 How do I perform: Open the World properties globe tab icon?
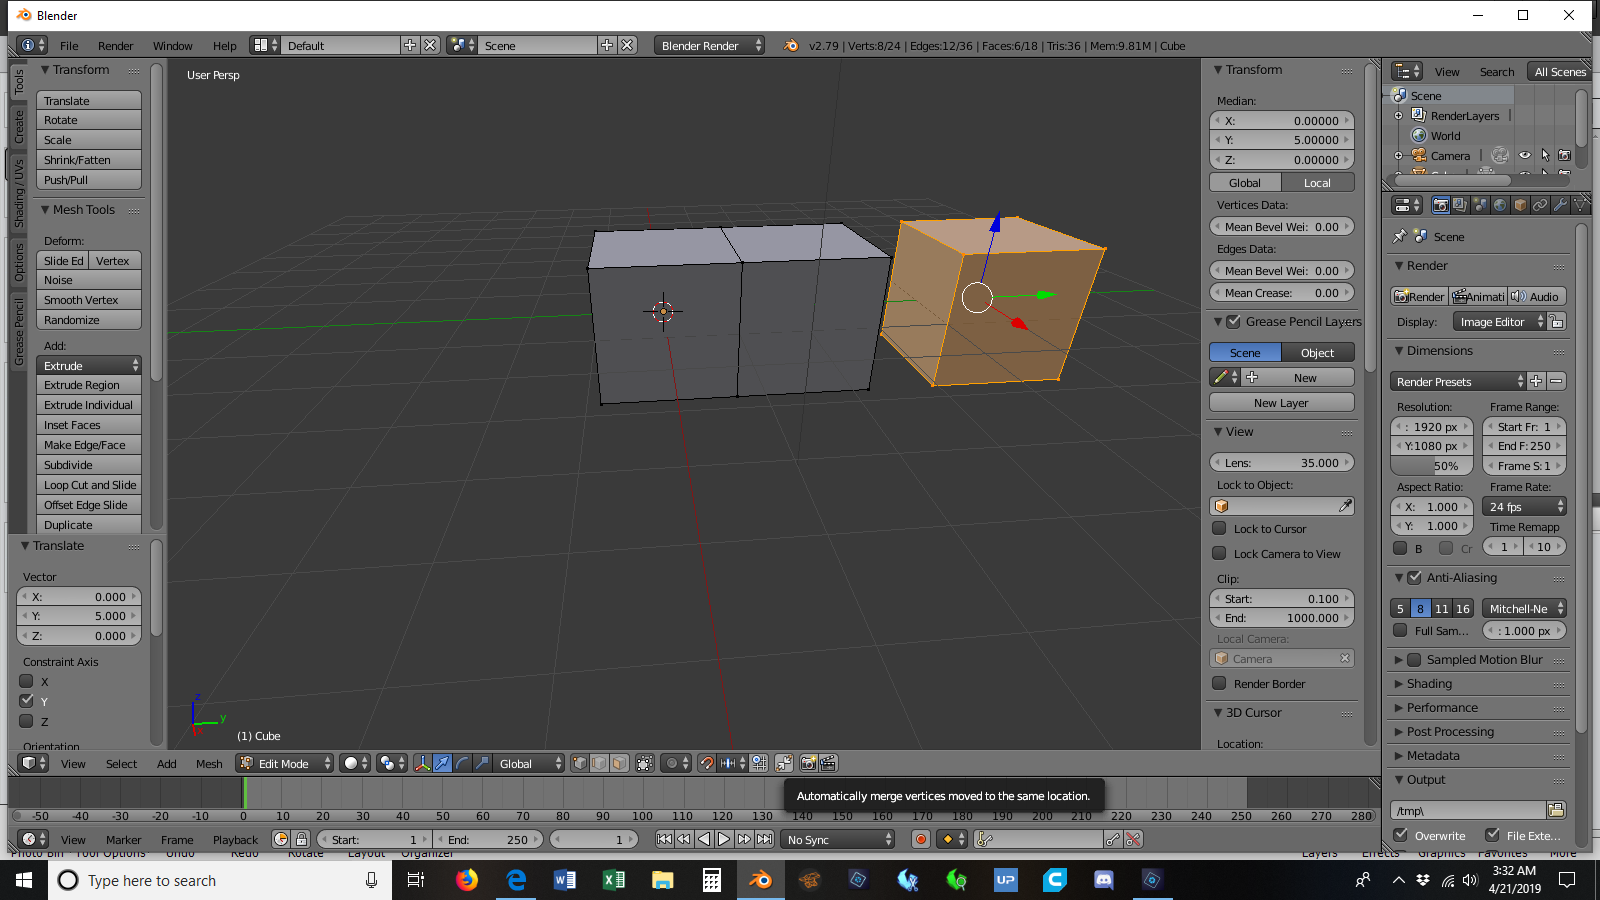coord(1500,205)
